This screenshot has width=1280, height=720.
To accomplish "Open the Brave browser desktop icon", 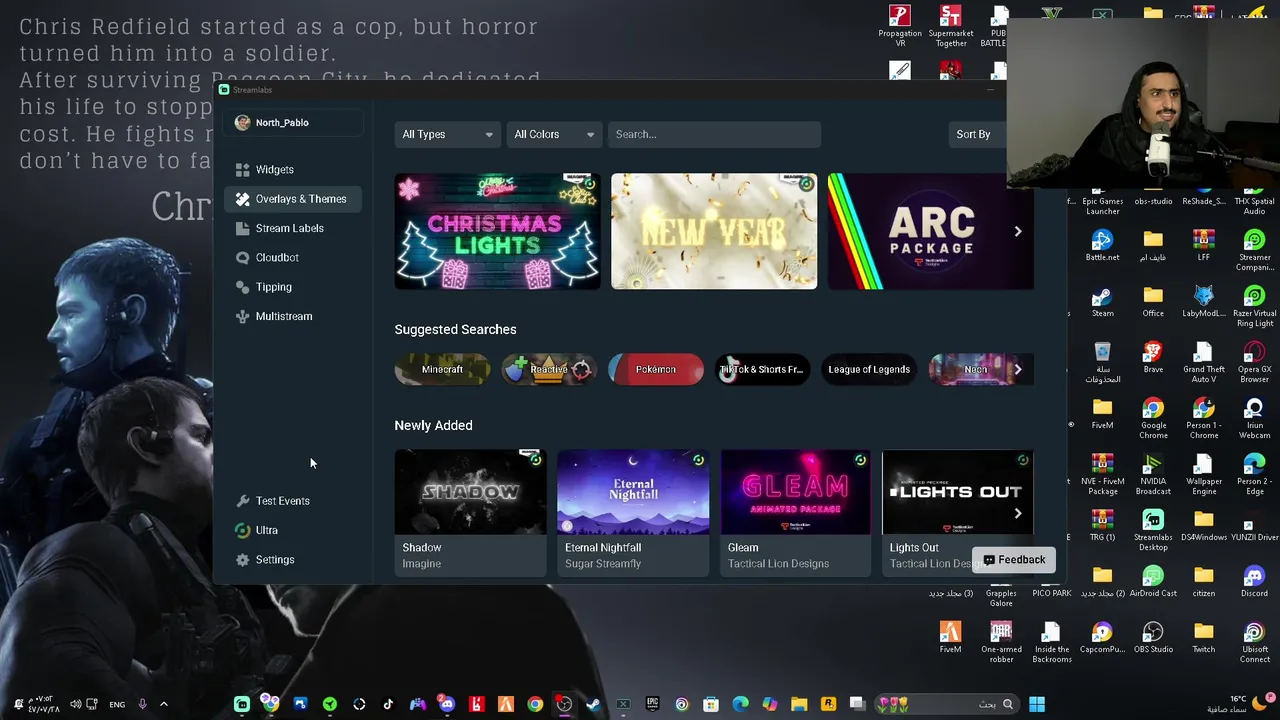I will [x=1153, y=358].
